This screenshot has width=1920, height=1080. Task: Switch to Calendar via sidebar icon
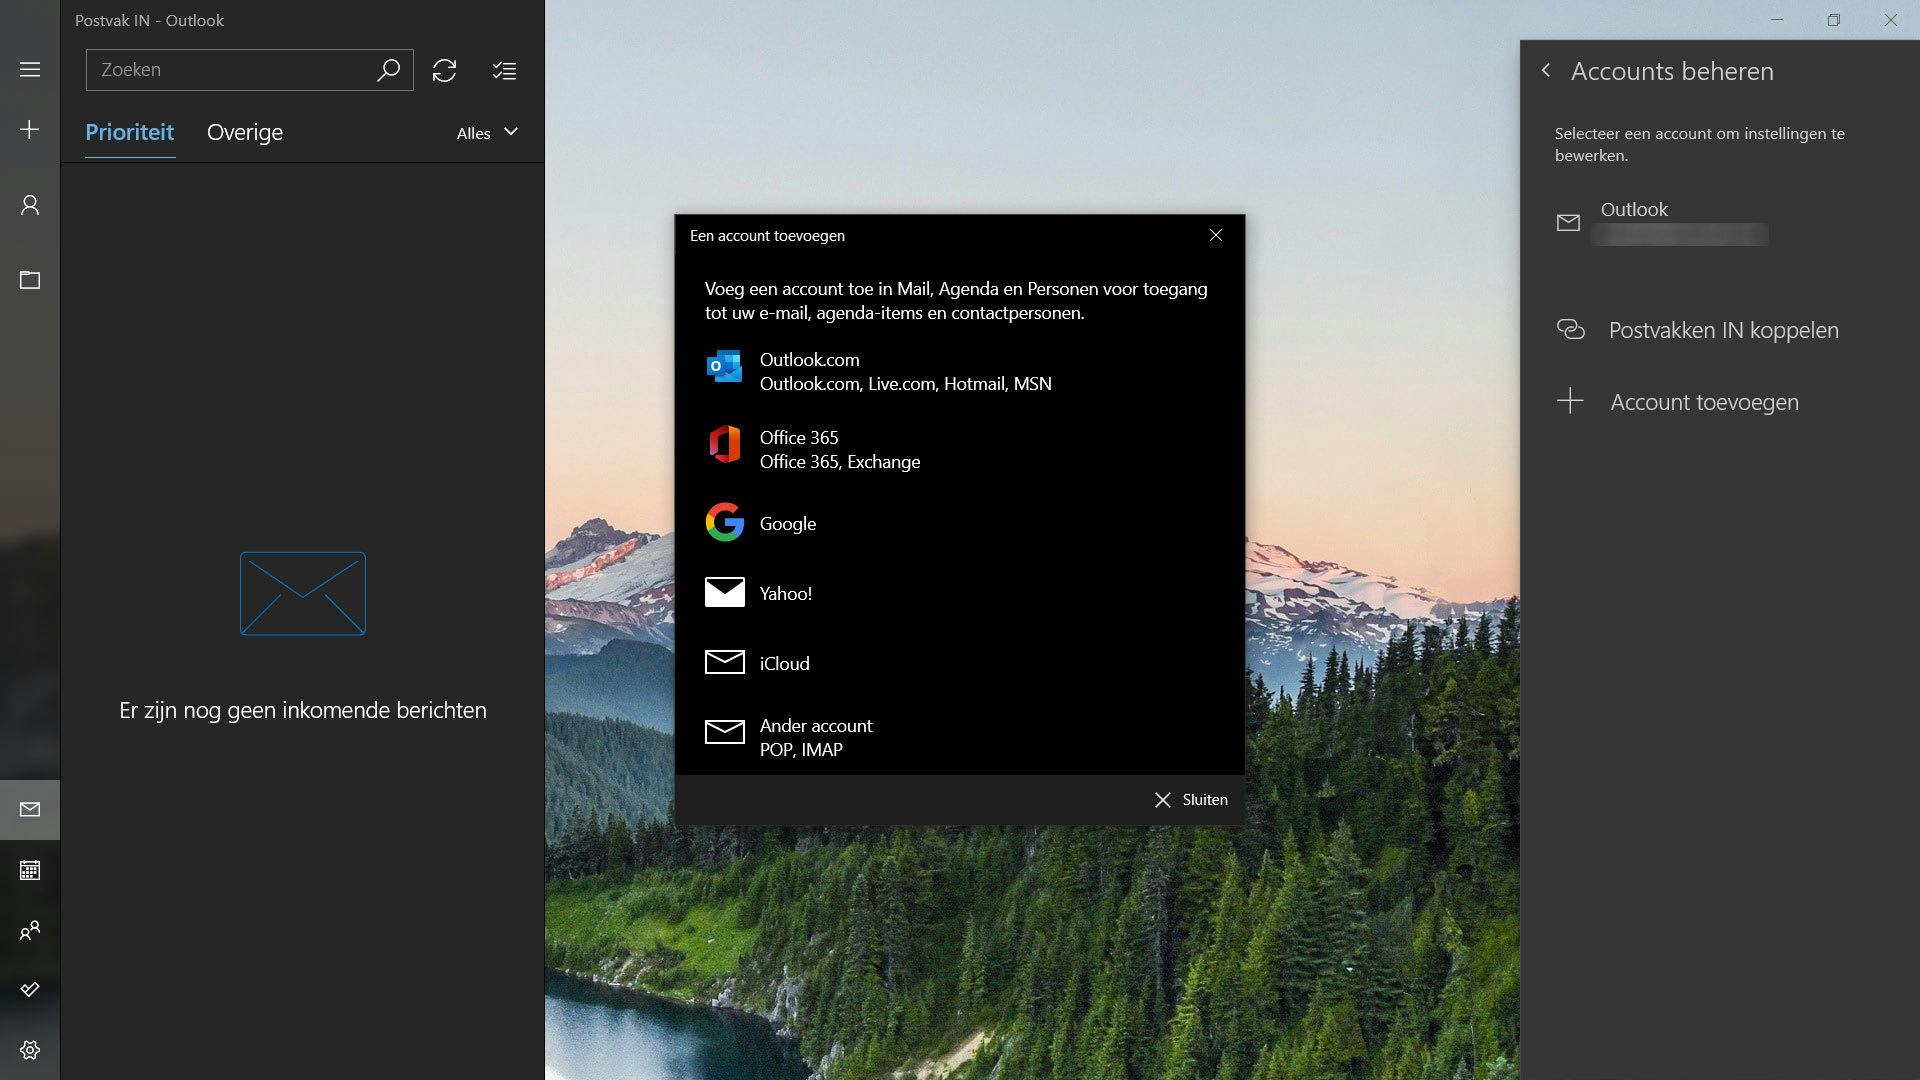pyautogui.click(x=30, y=870)
